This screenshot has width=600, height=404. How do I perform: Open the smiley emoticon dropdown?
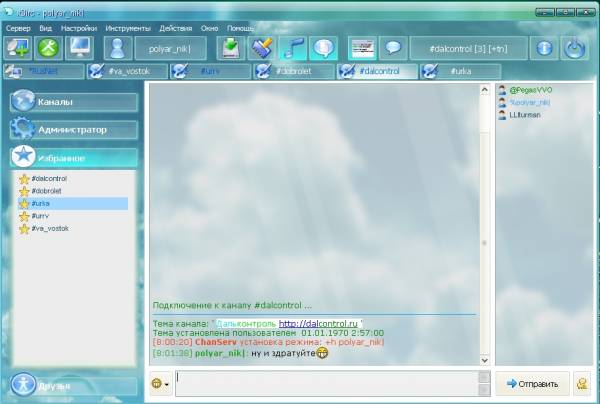[159, 383]
